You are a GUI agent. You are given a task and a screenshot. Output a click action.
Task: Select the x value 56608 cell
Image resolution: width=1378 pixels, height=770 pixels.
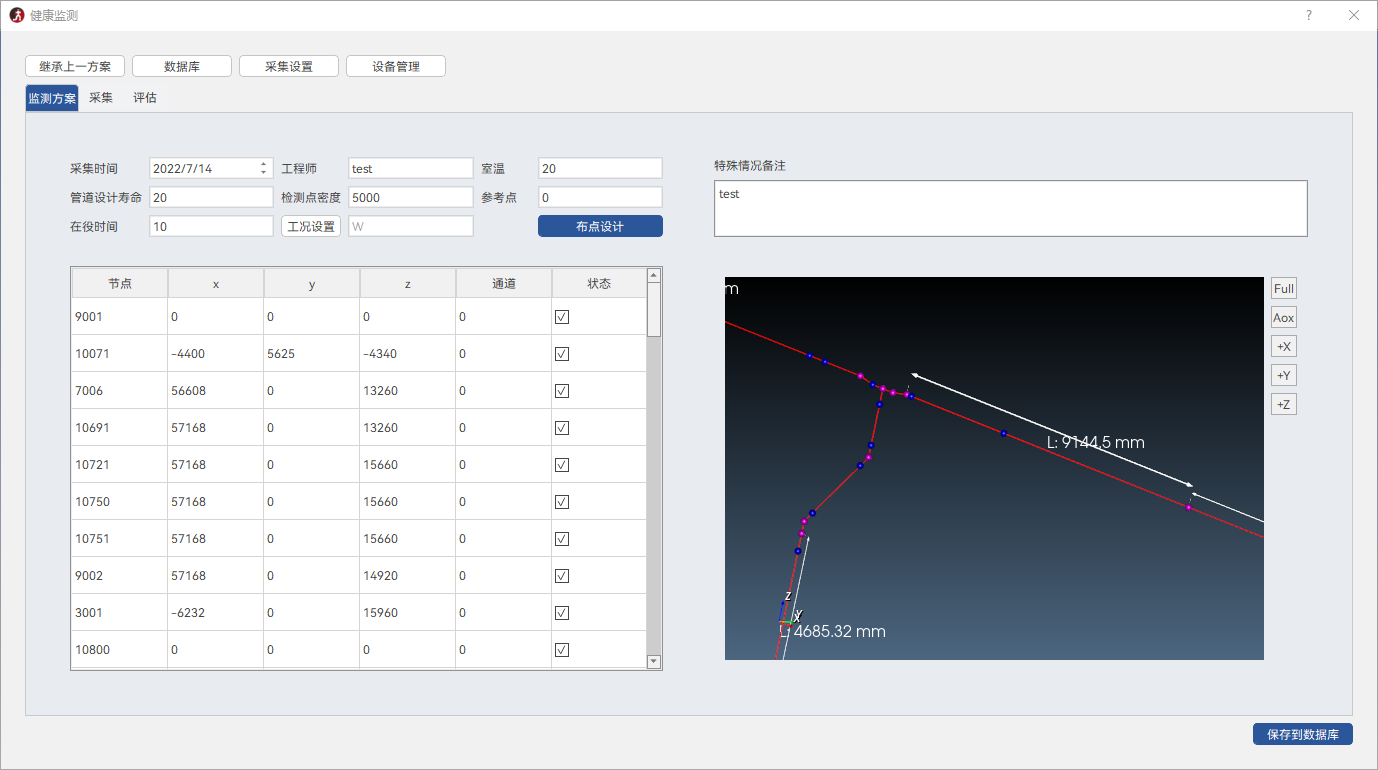216,390
